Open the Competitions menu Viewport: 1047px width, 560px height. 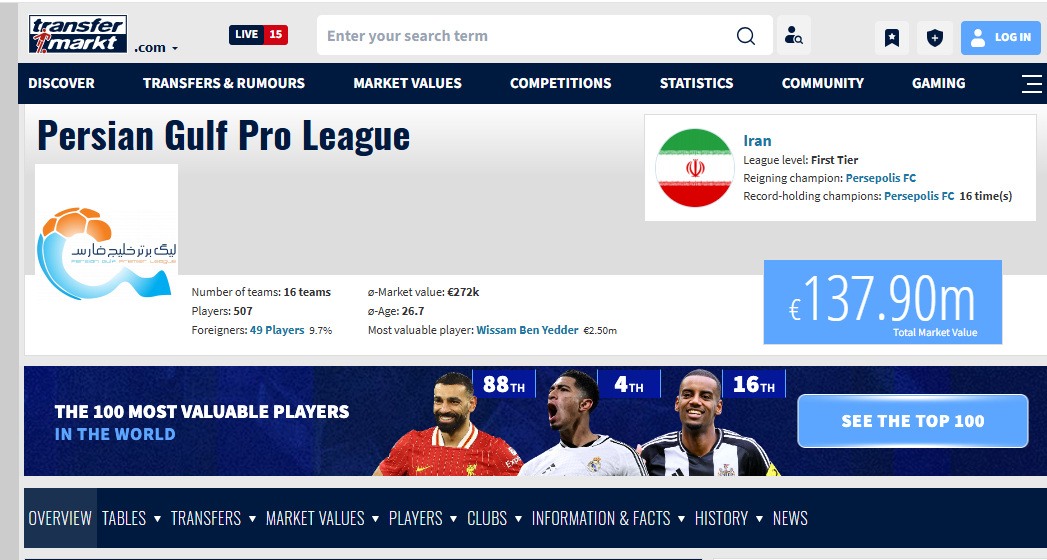(560, 84)
